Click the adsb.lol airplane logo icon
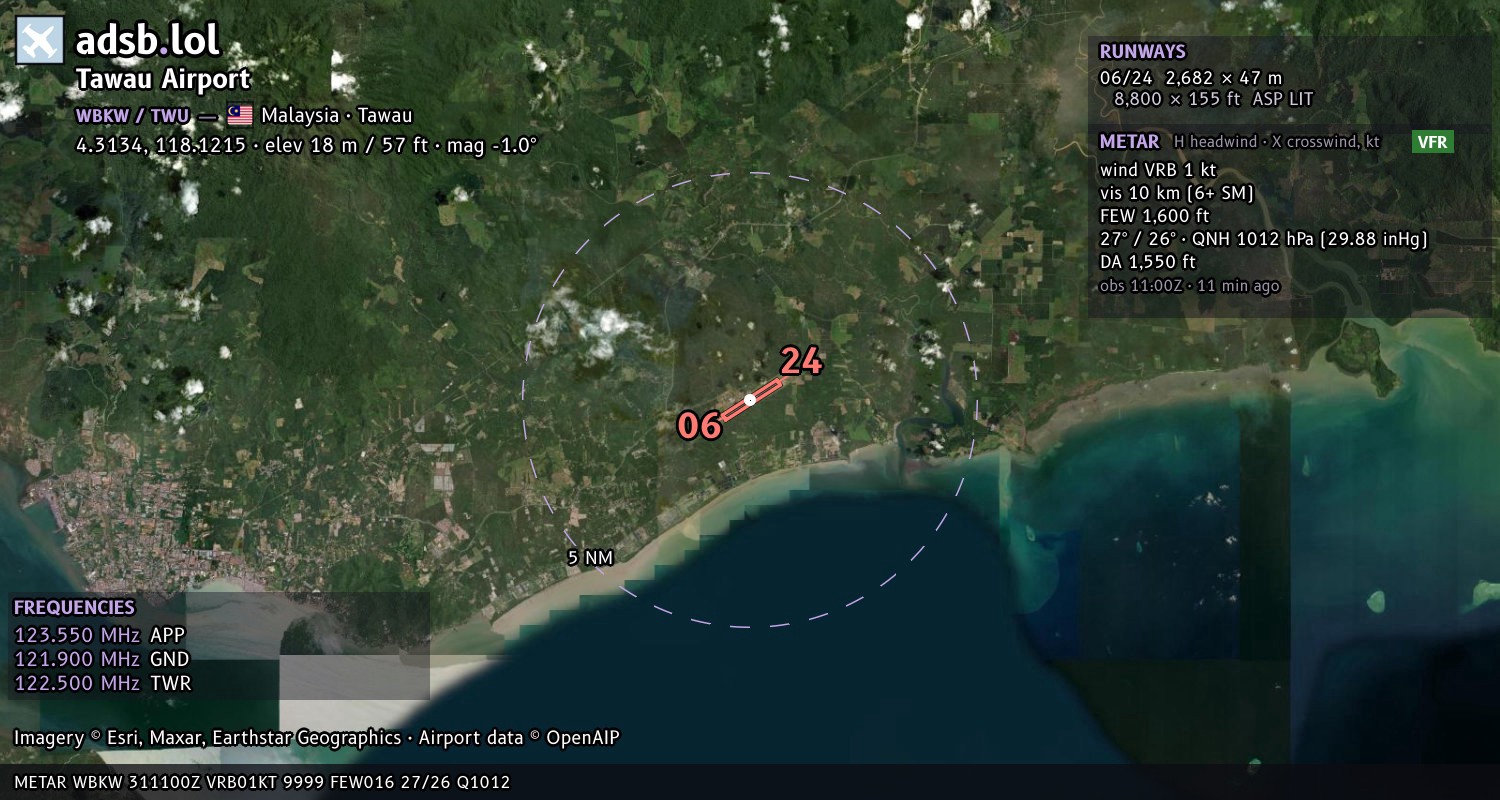Viewport: 1500px width, 800px height. point(40,40)
